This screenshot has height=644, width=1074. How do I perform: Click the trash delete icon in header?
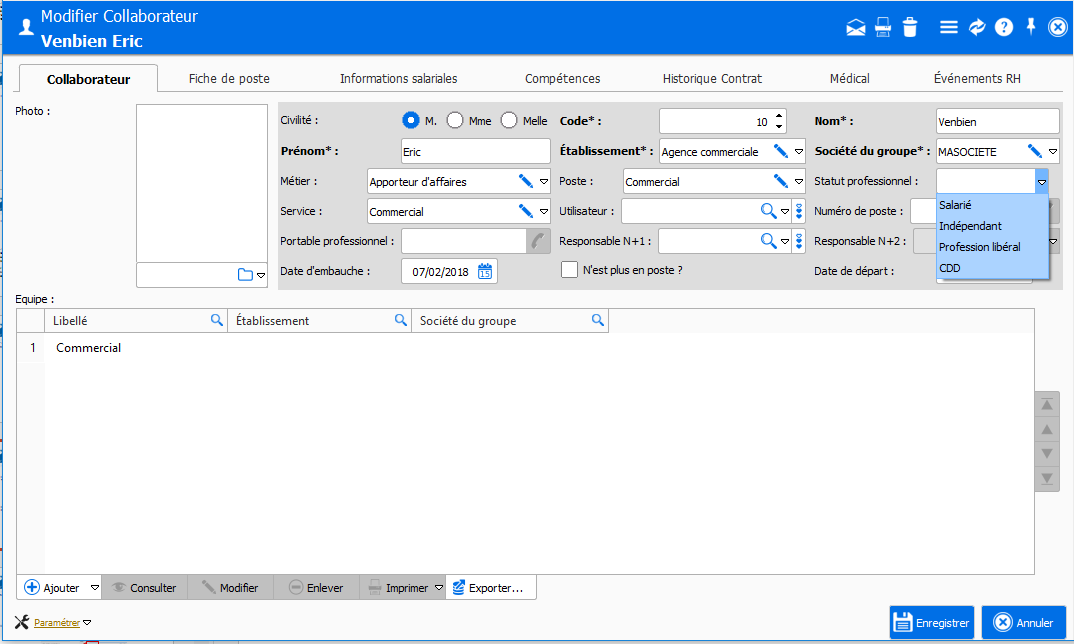[909, 28]
